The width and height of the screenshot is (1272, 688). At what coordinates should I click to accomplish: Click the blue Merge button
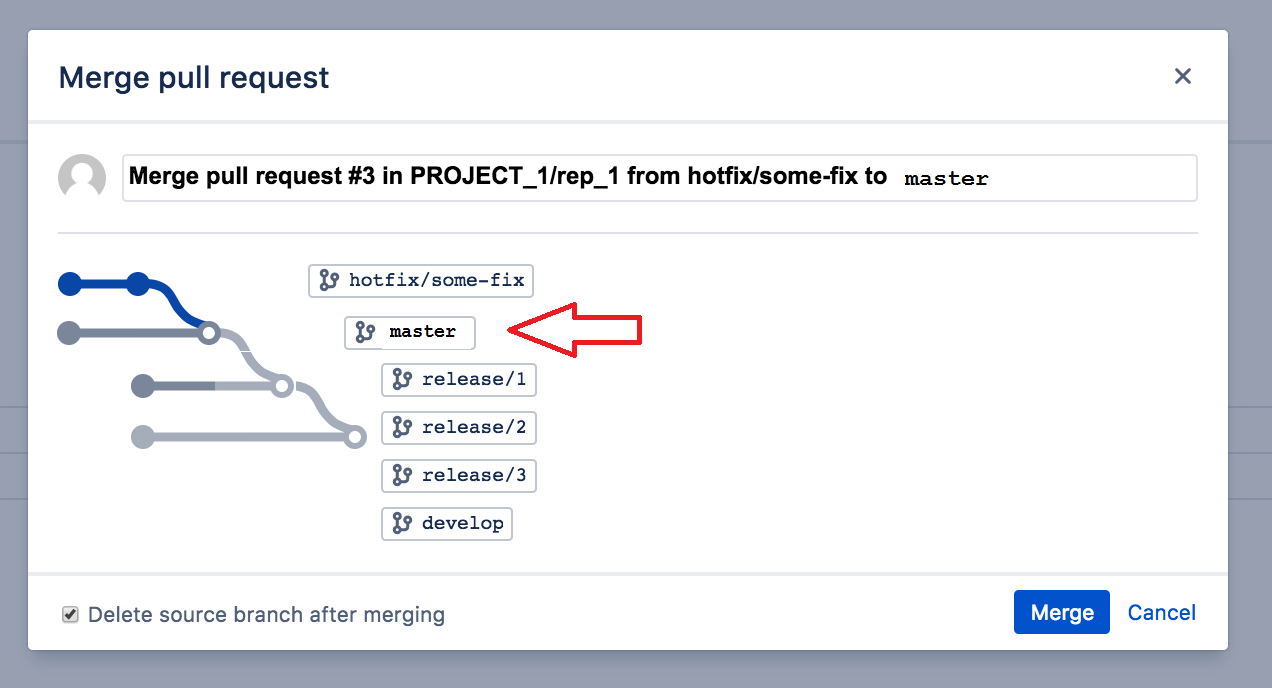(x=1062, y=612)
